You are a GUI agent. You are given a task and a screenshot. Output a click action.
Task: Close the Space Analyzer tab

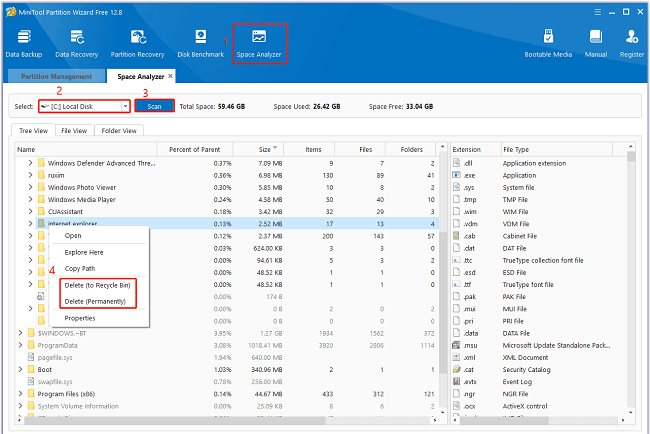coord(170,76)
